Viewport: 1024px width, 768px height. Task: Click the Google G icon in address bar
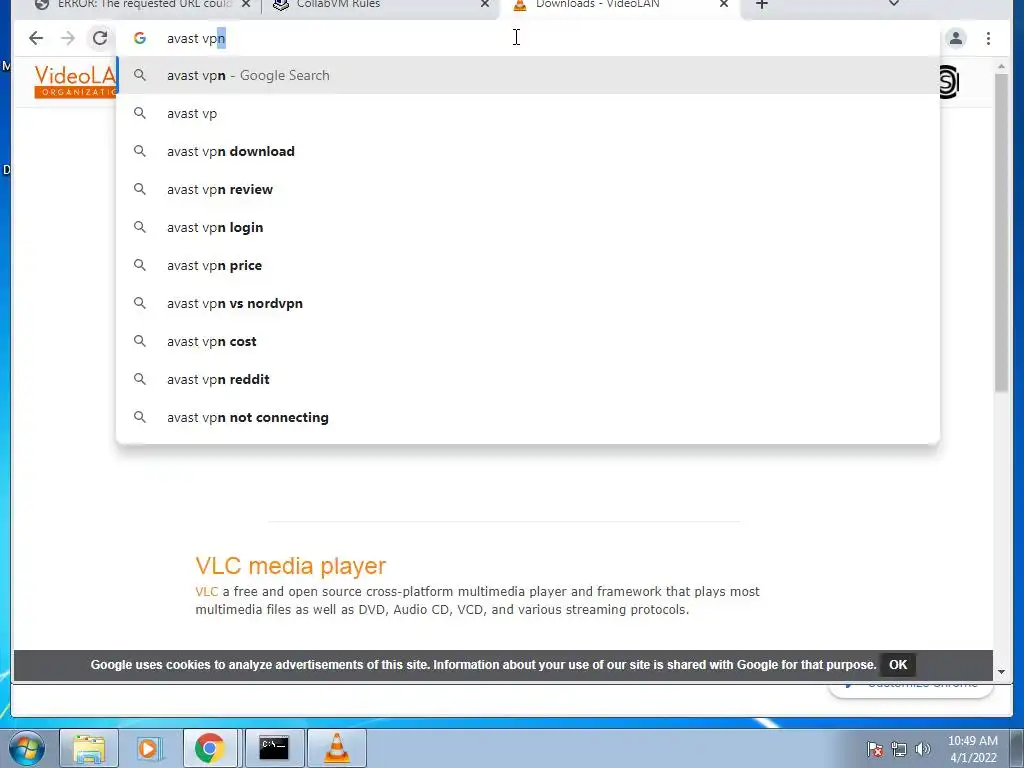[140, 38]
